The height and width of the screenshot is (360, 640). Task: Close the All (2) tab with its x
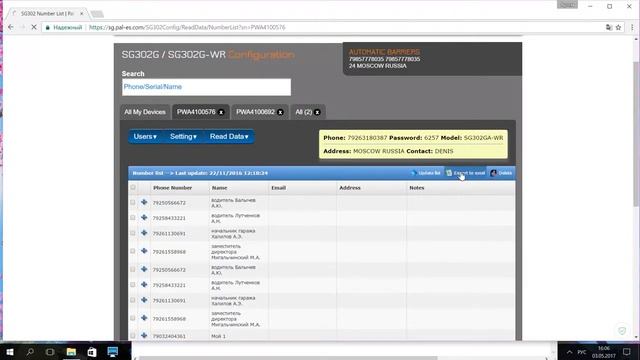coord(317,112)
